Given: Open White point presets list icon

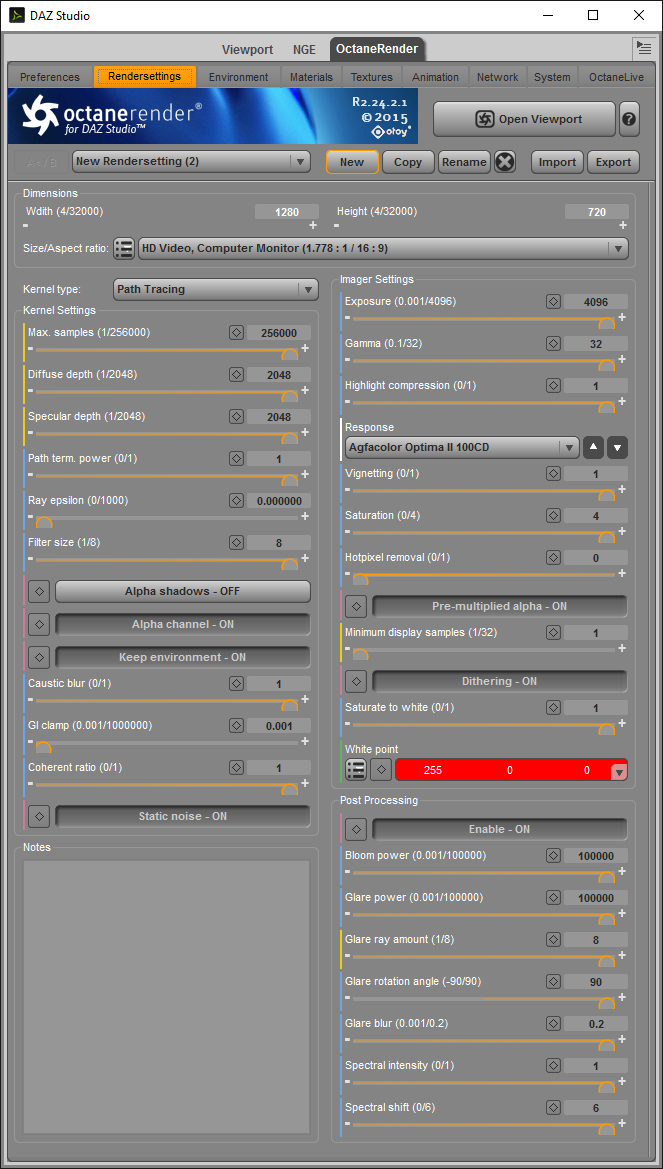Looking at the screenshot, I should 356,770.
